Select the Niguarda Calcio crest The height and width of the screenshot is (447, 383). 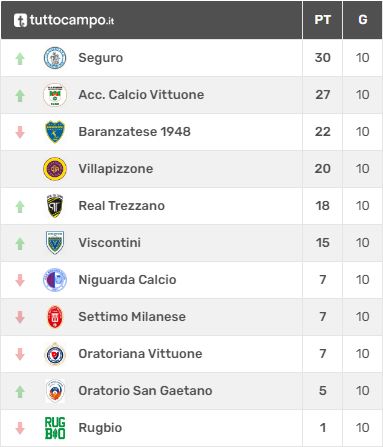(55, 280)
